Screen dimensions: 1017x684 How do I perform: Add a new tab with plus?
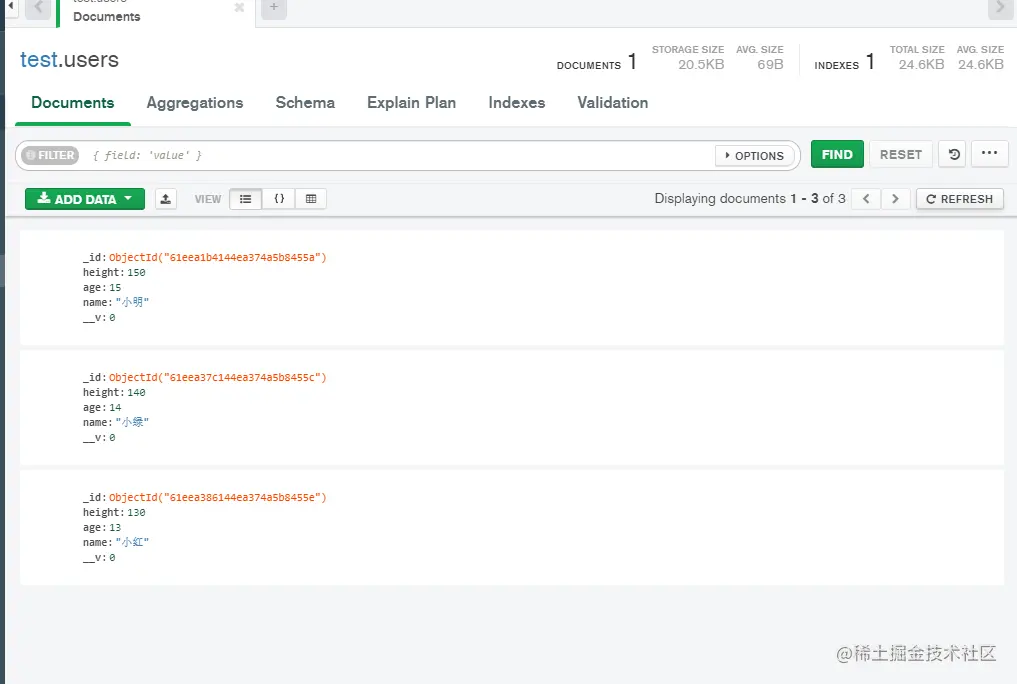click(274, 8)
